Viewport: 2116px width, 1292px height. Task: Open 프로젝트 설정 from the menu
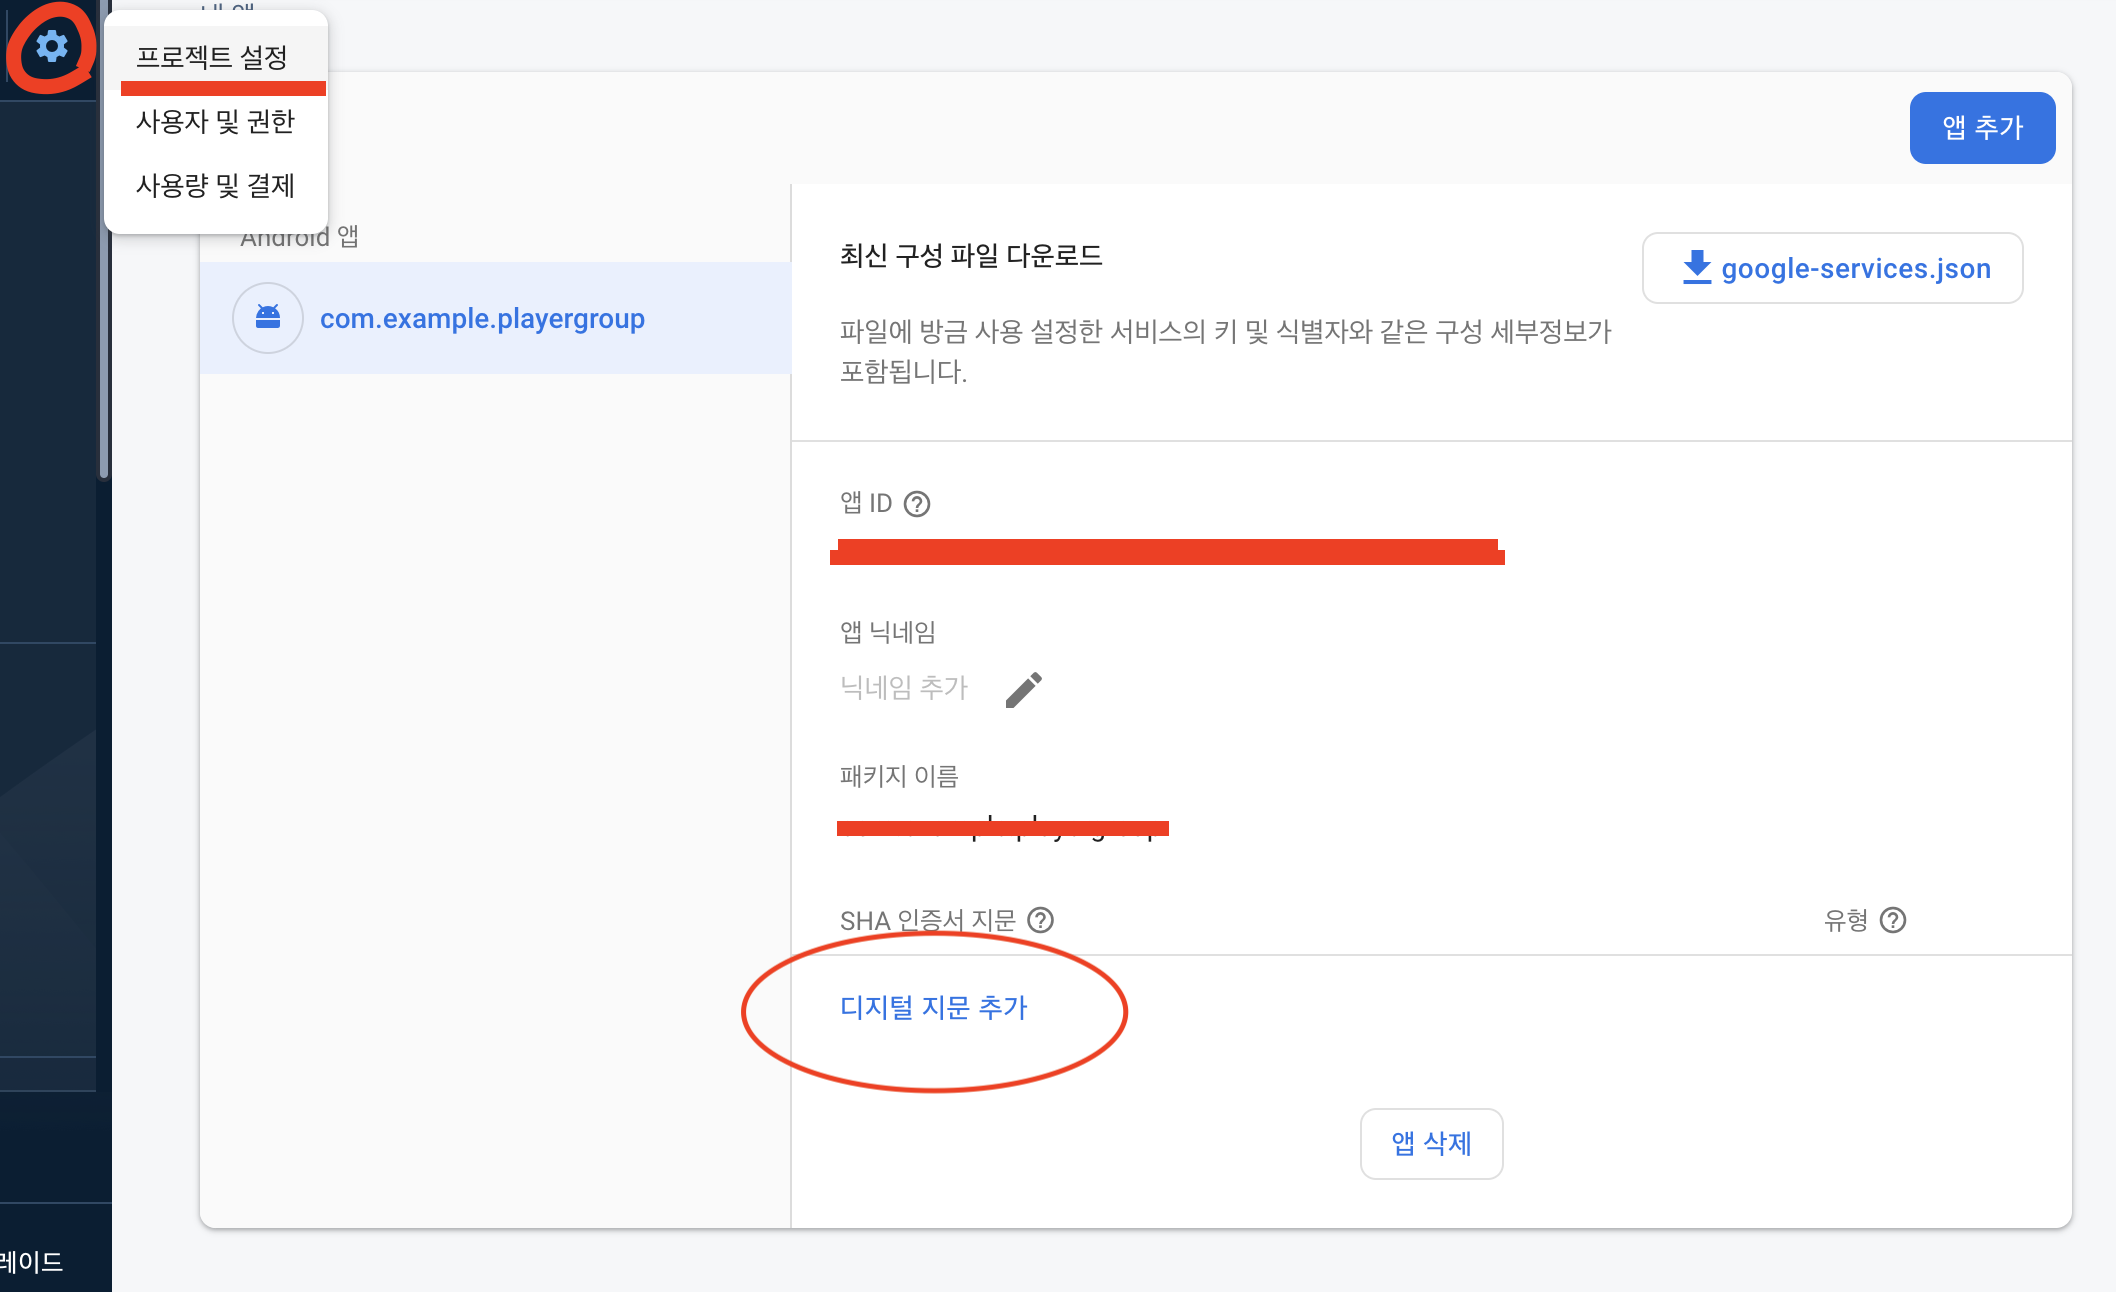click(x=212, y=57)
